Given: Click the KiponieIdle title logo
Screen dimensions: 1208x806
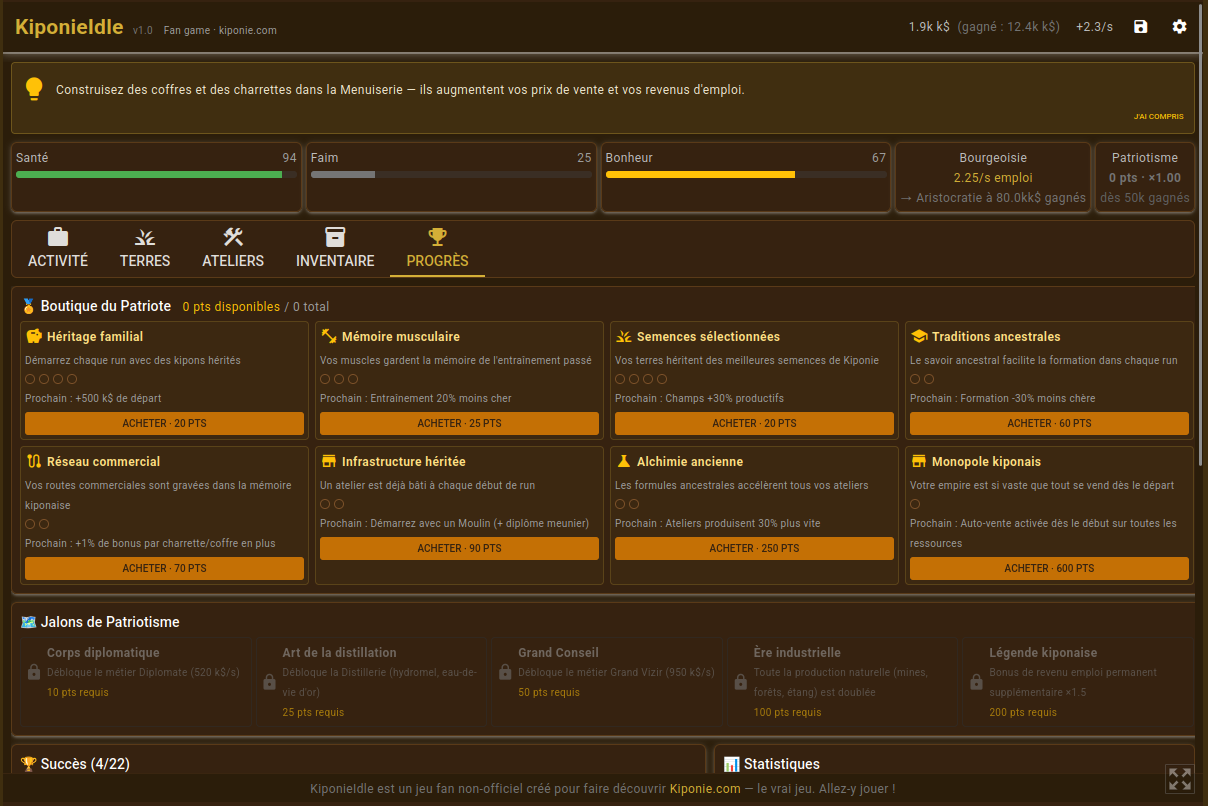Looking at the screenshot, I should pyautogui.click(x=69, y=27).
